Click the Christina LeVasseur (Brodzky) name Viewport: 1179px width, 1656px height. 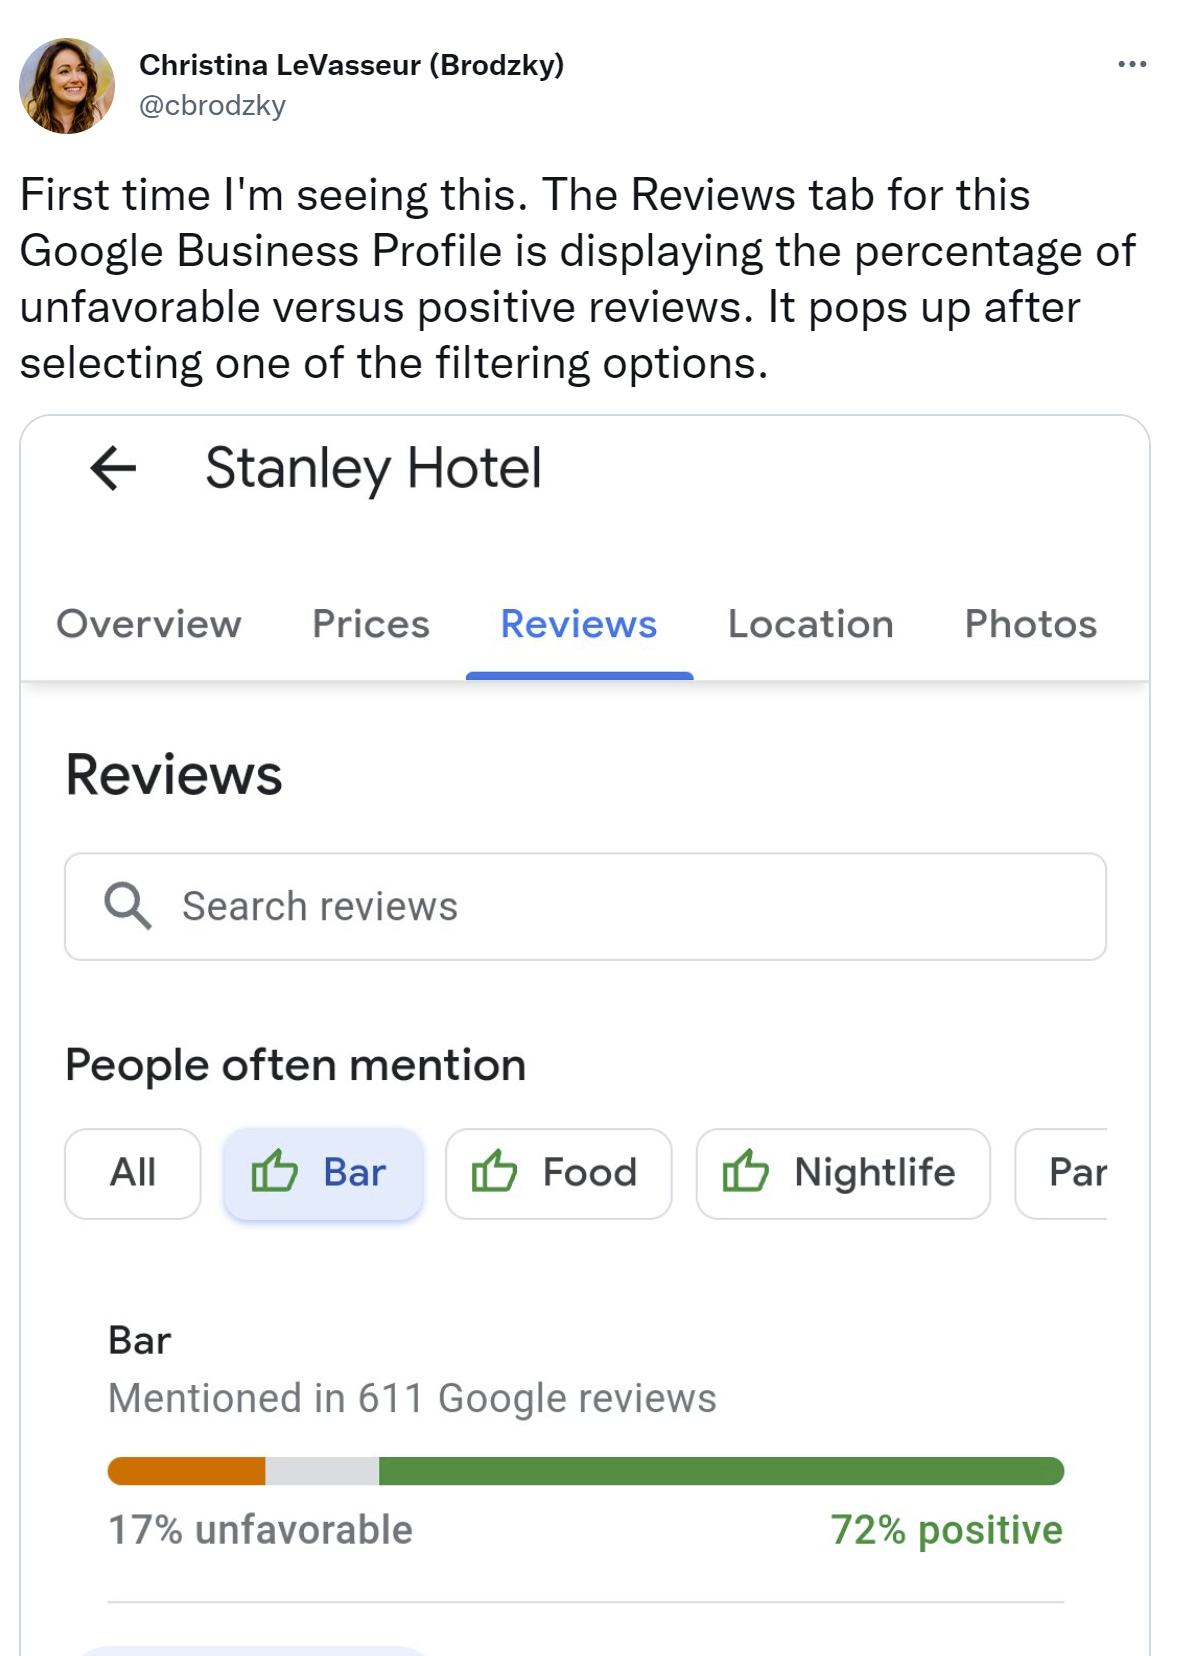tap(351, 65)
